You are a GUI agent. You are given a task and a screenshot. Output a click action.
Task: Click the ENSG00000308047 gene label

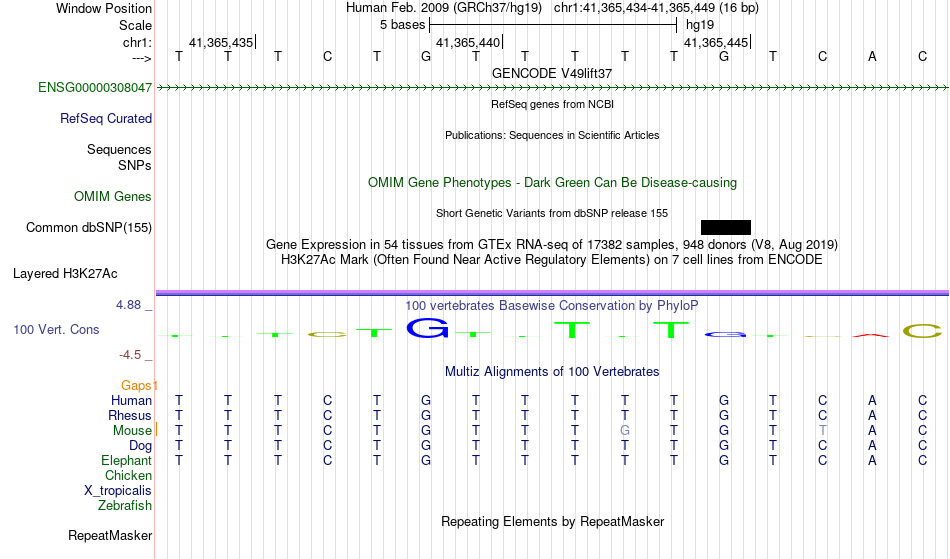pyautogui.click(x=95, y=88)
